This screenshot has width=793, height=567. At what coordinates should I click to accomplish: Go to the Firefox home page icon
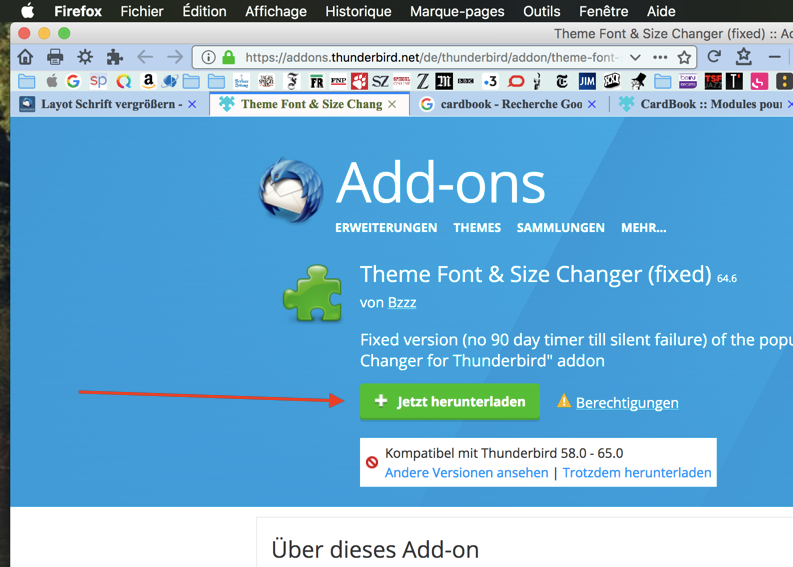point(25,57)
